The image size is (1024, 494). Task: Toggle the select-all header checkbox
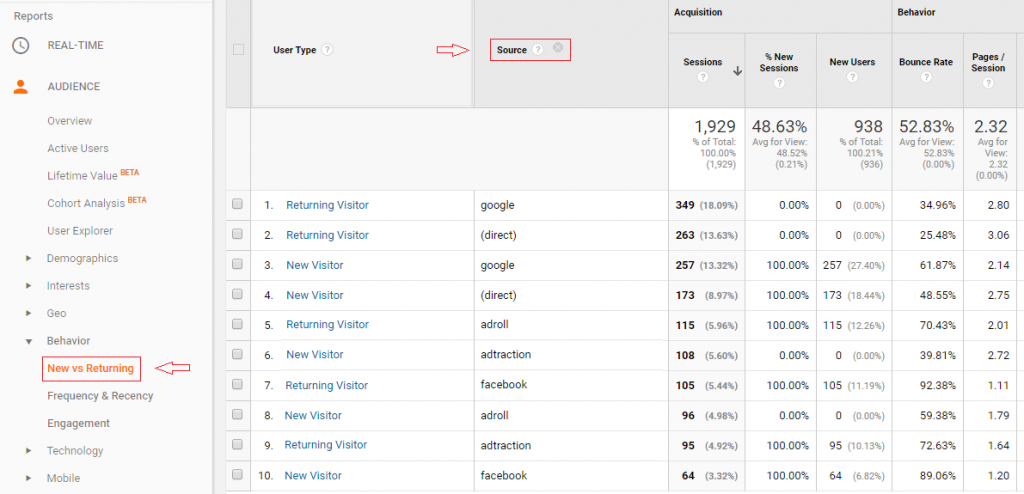(238, 50)
